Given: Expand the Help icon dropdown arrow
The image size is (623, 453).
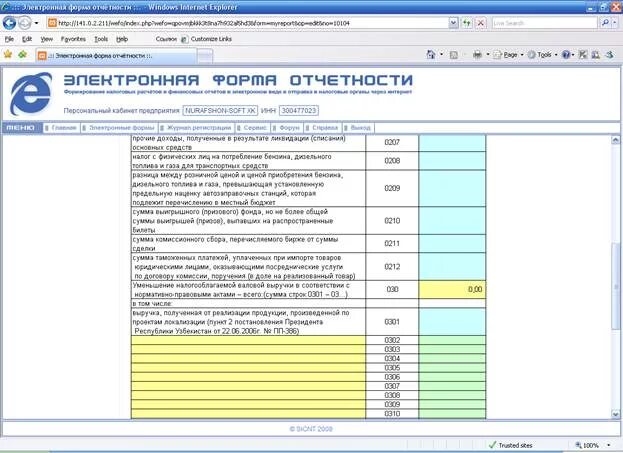Looking at the screenshot, I should [x=573, y=55].
